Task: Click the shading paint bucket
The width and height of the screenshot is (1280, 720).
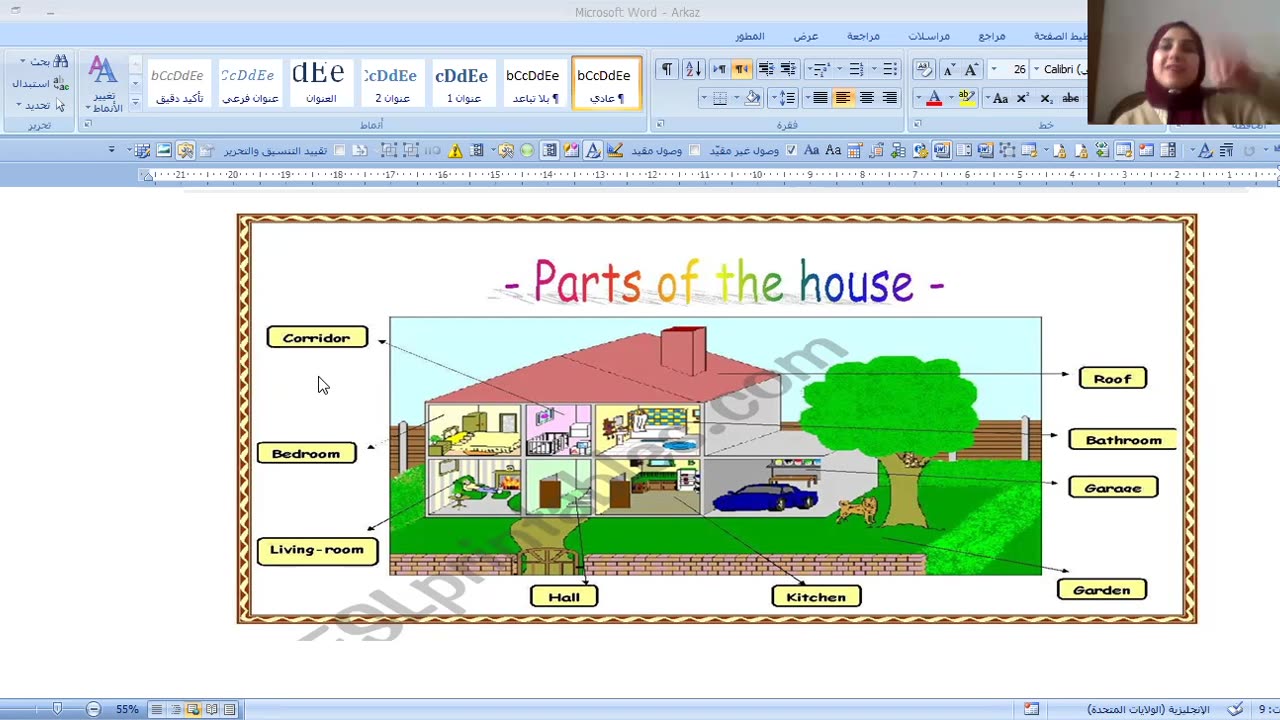Action: [752, 98]
